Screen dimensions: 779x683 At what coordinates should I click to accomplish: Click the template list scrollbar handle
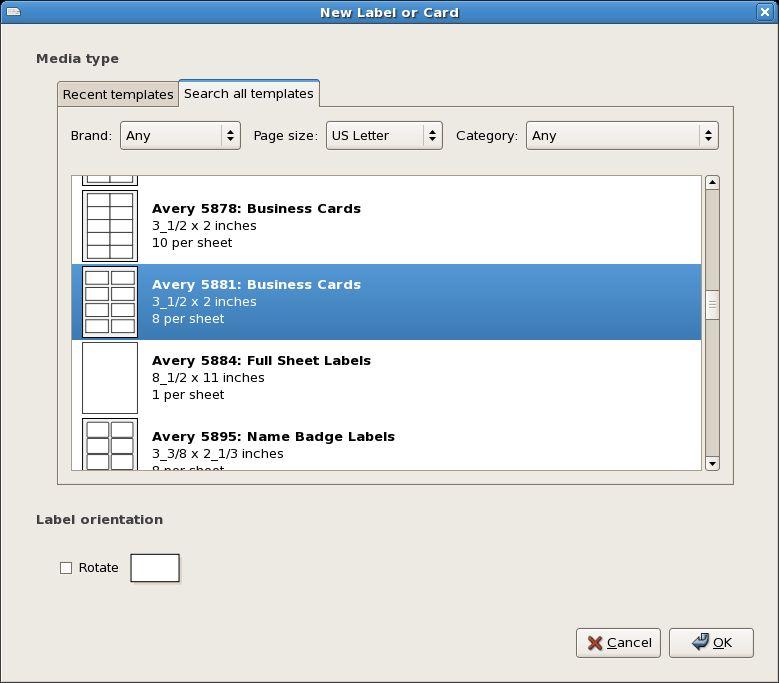pyautogui.click(x=712, y=304)
